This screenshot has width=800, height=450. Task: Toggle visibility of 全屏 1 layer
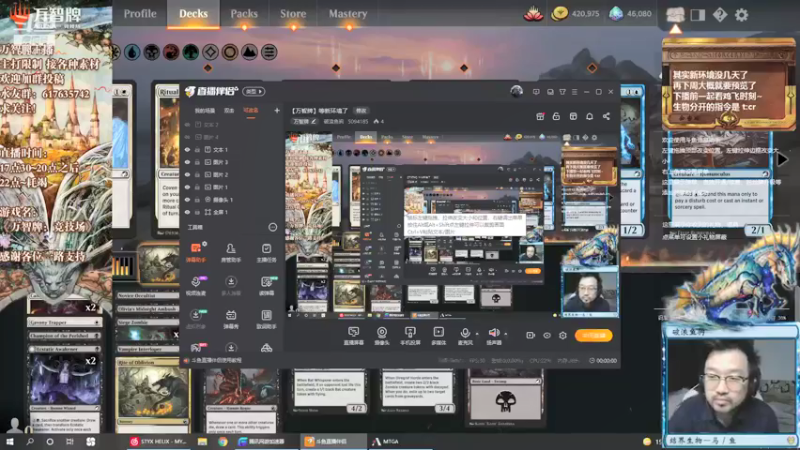point(187,212)
